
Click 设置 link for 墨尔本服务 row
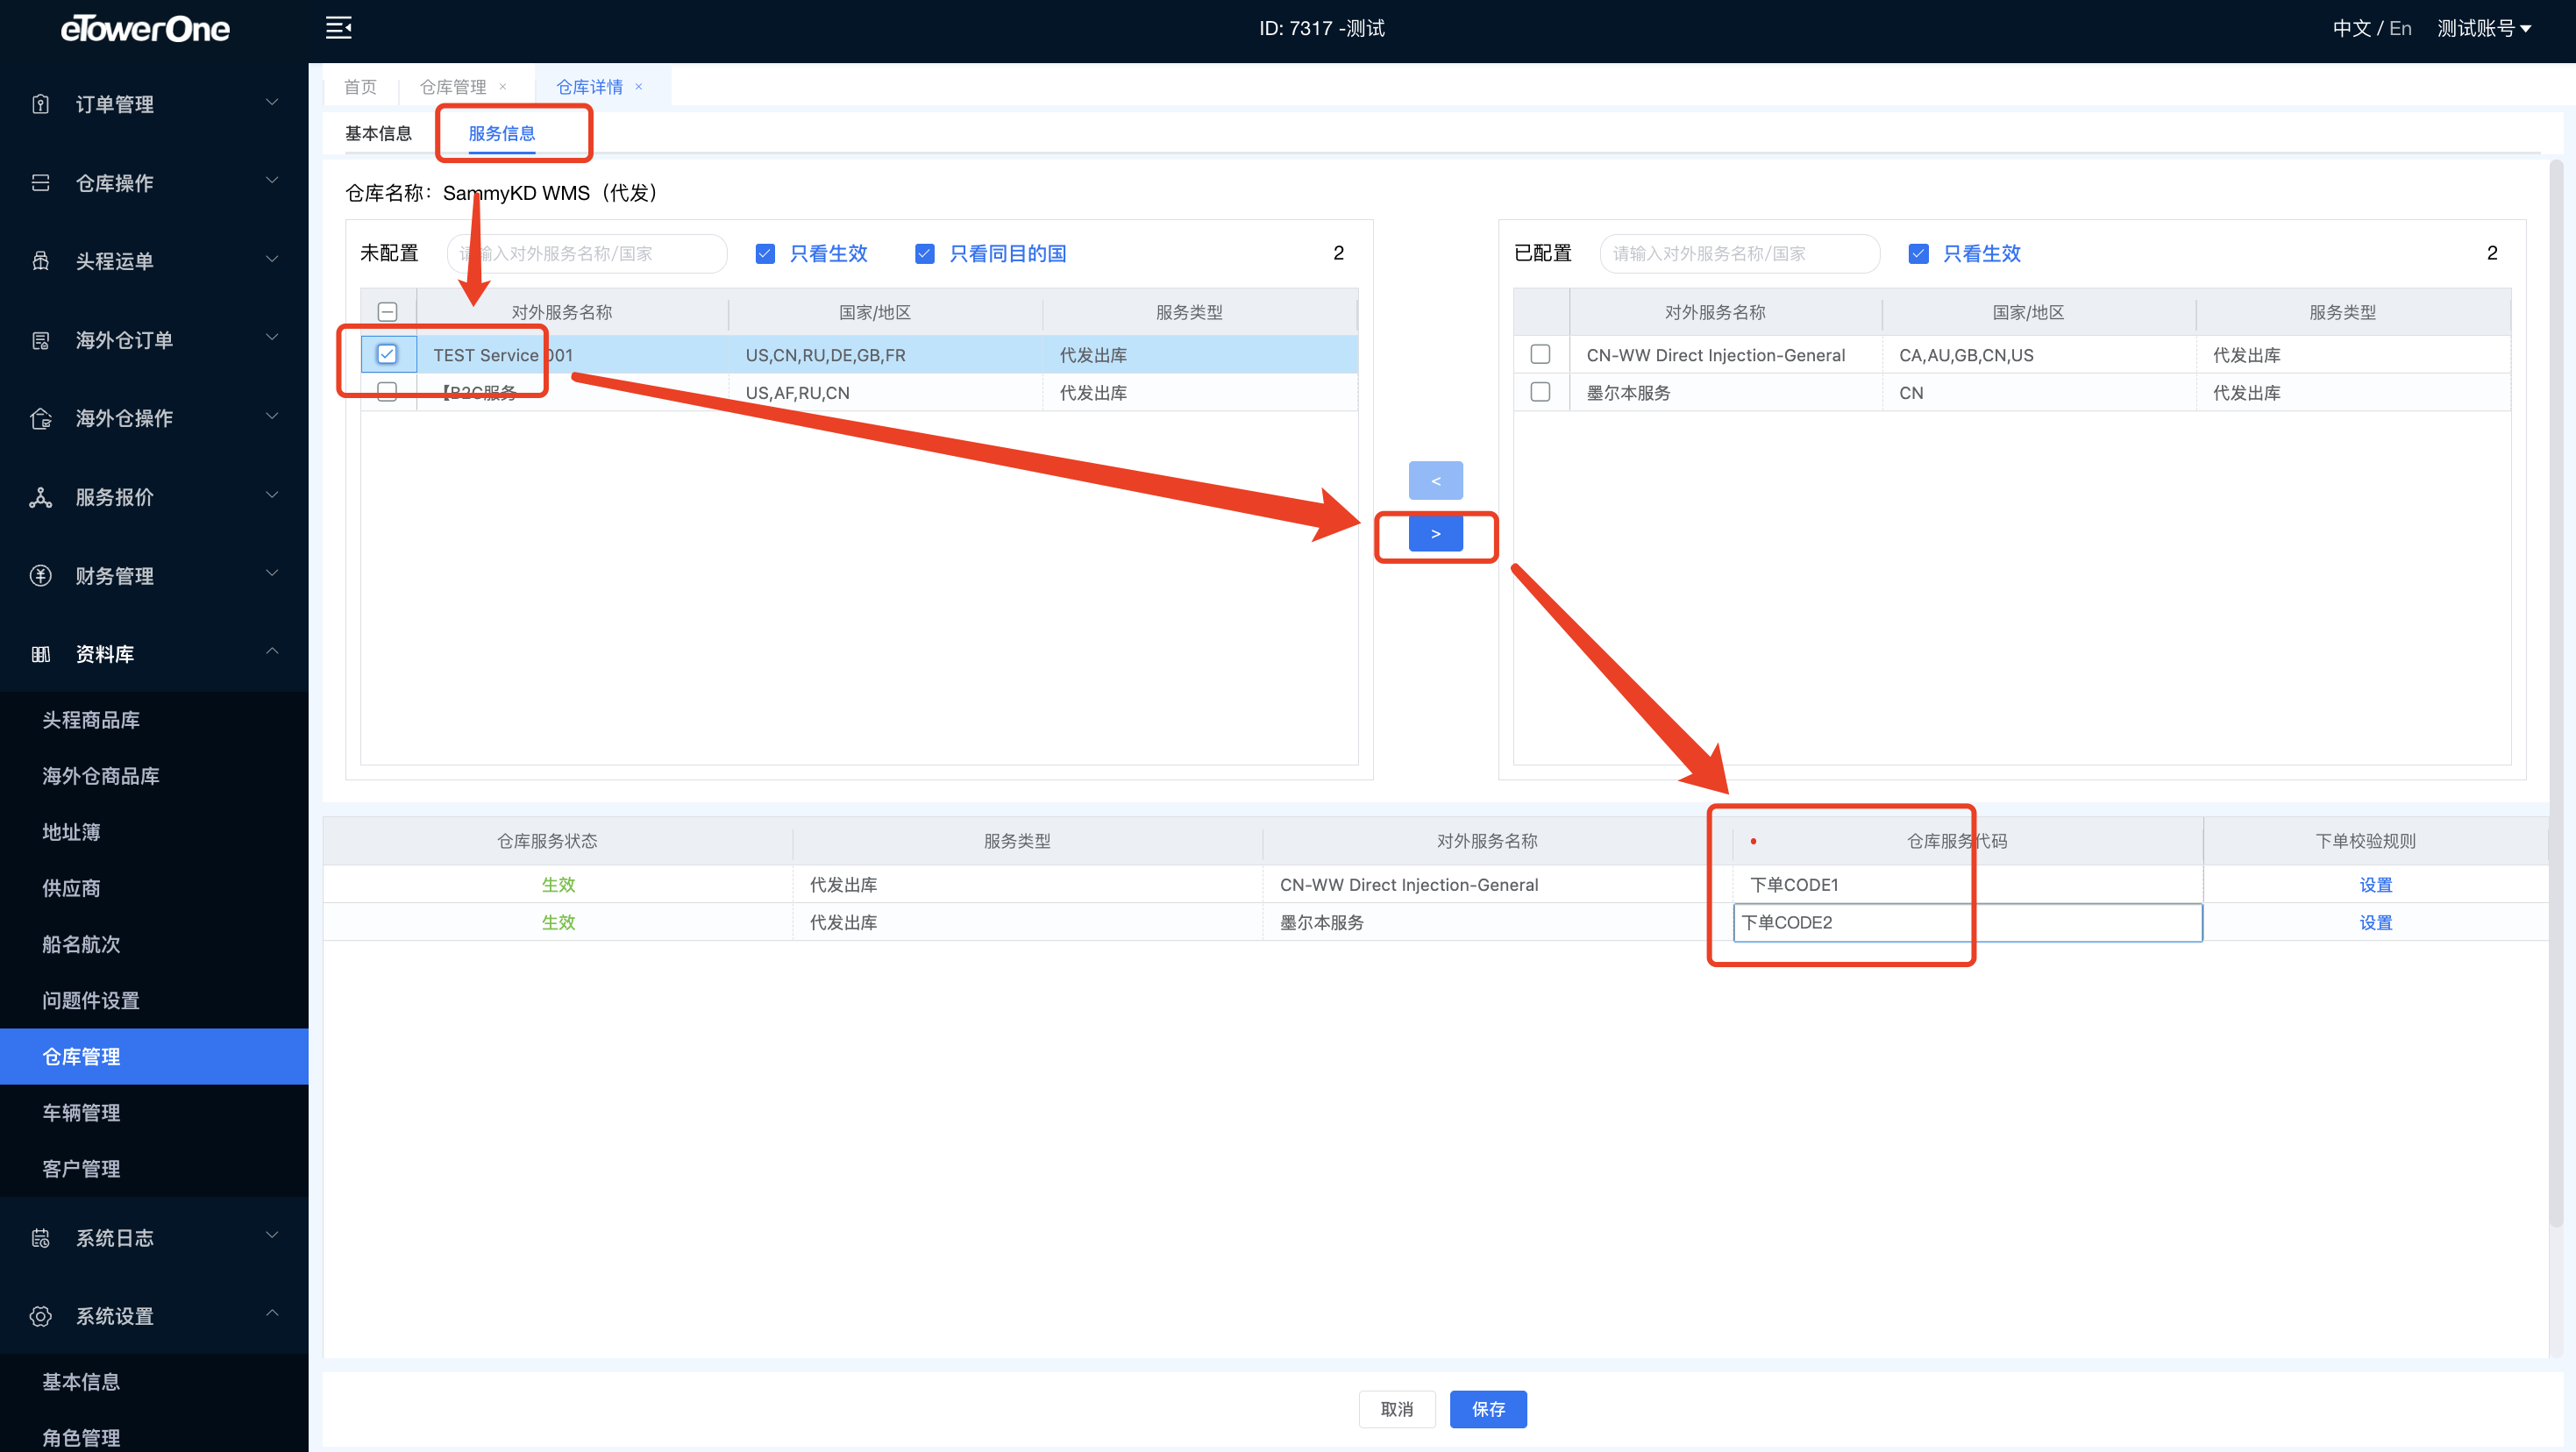point(2376,922)
